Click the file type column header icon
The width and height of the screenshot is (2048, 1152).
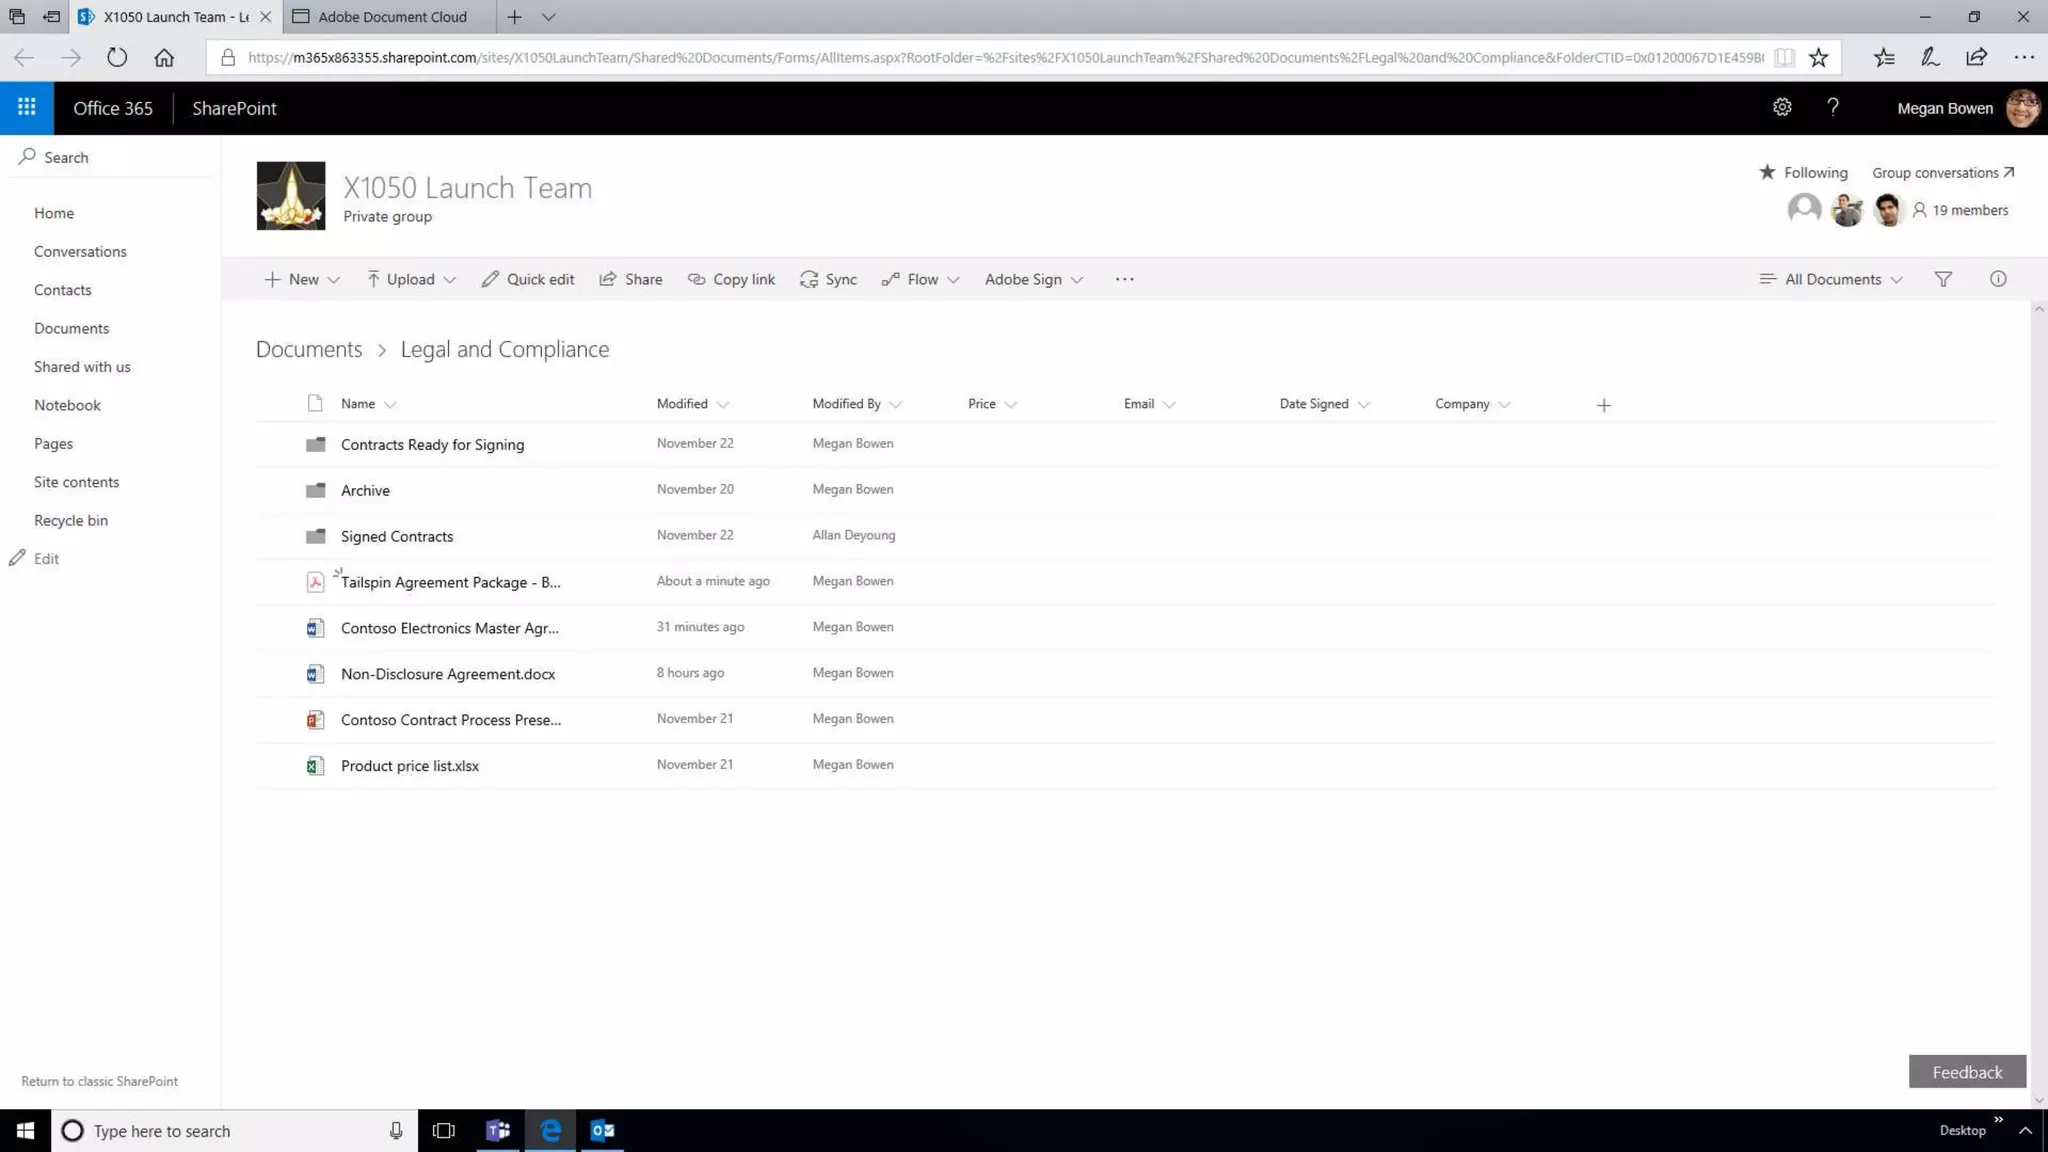point(315,404)
